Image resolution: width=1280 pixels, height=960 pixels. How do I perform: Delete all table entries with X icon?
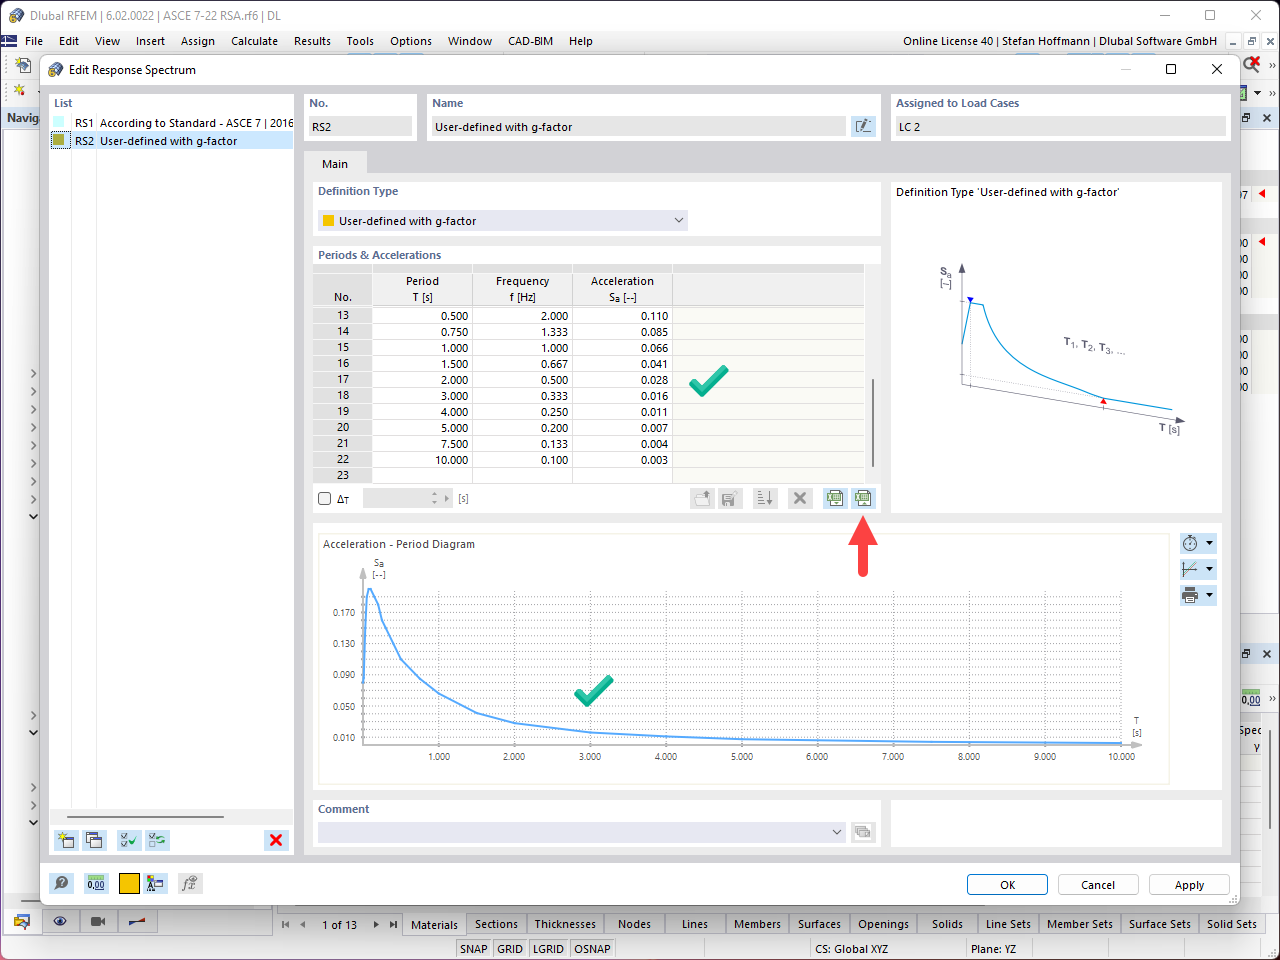[x=800, y=498]
